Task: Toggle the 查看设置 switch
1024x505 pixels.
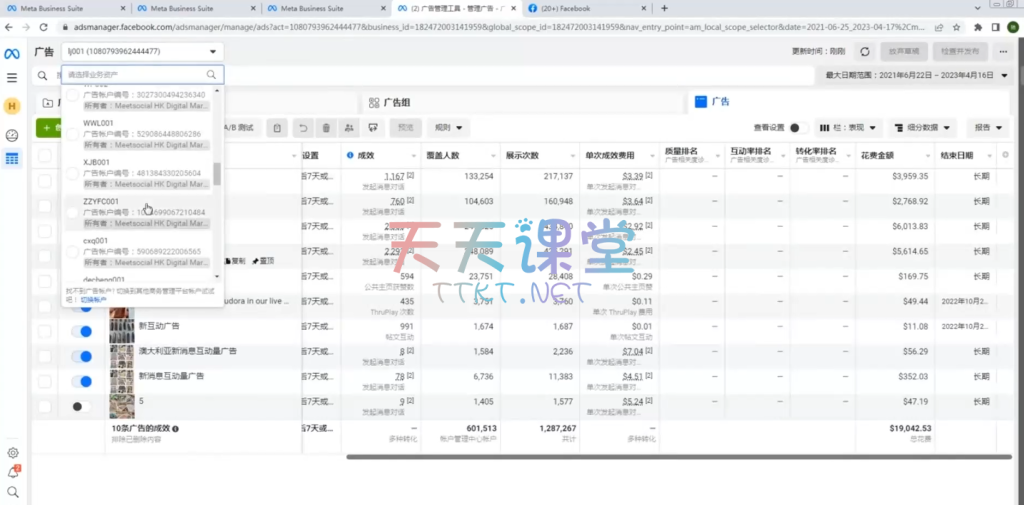Action: [798, 128]
